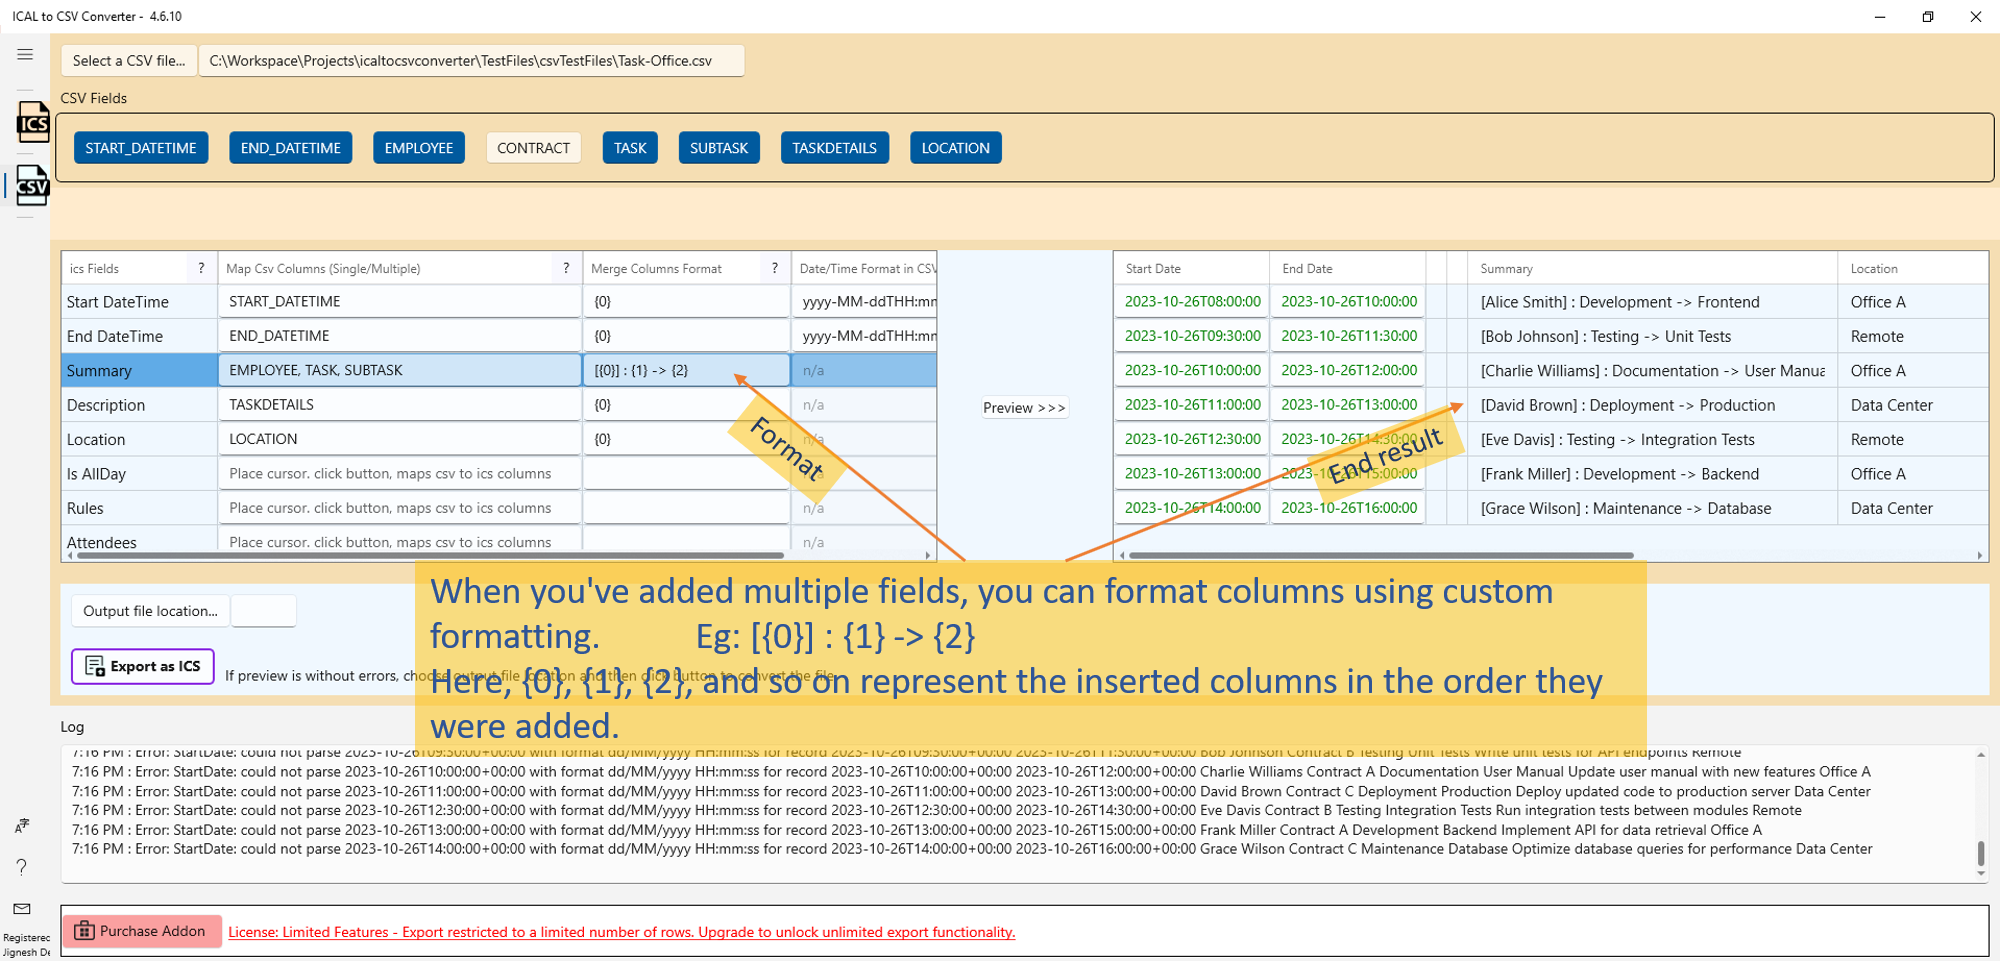Toggle the START_DATETIME field chip
This screenshot has width=2000, height=961.
coord(141,148)
